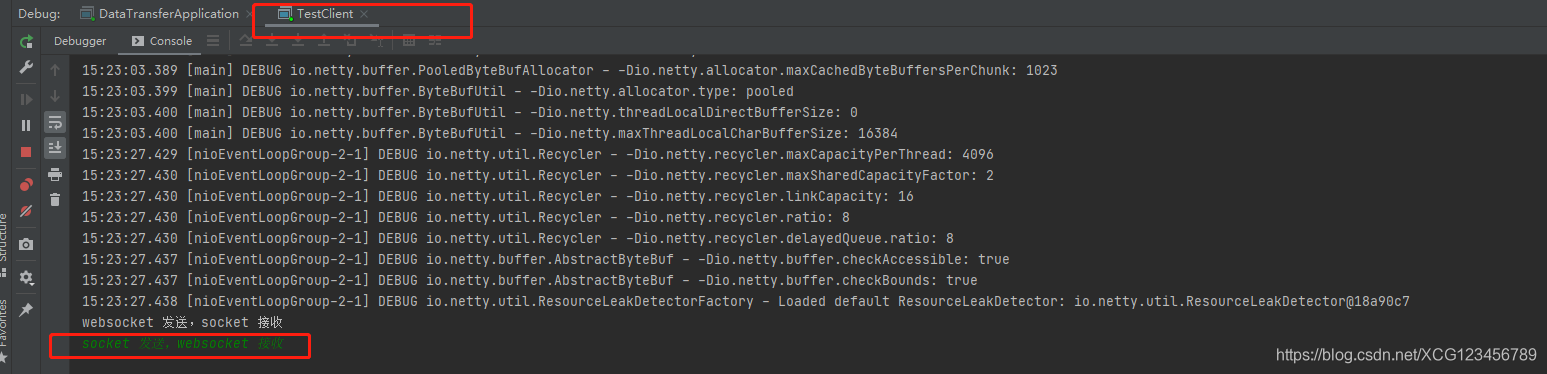Click log line with delayedQueue.ratio: 8
The width and height of the screenshot is (1547, 374).
[x=518, y=238]
